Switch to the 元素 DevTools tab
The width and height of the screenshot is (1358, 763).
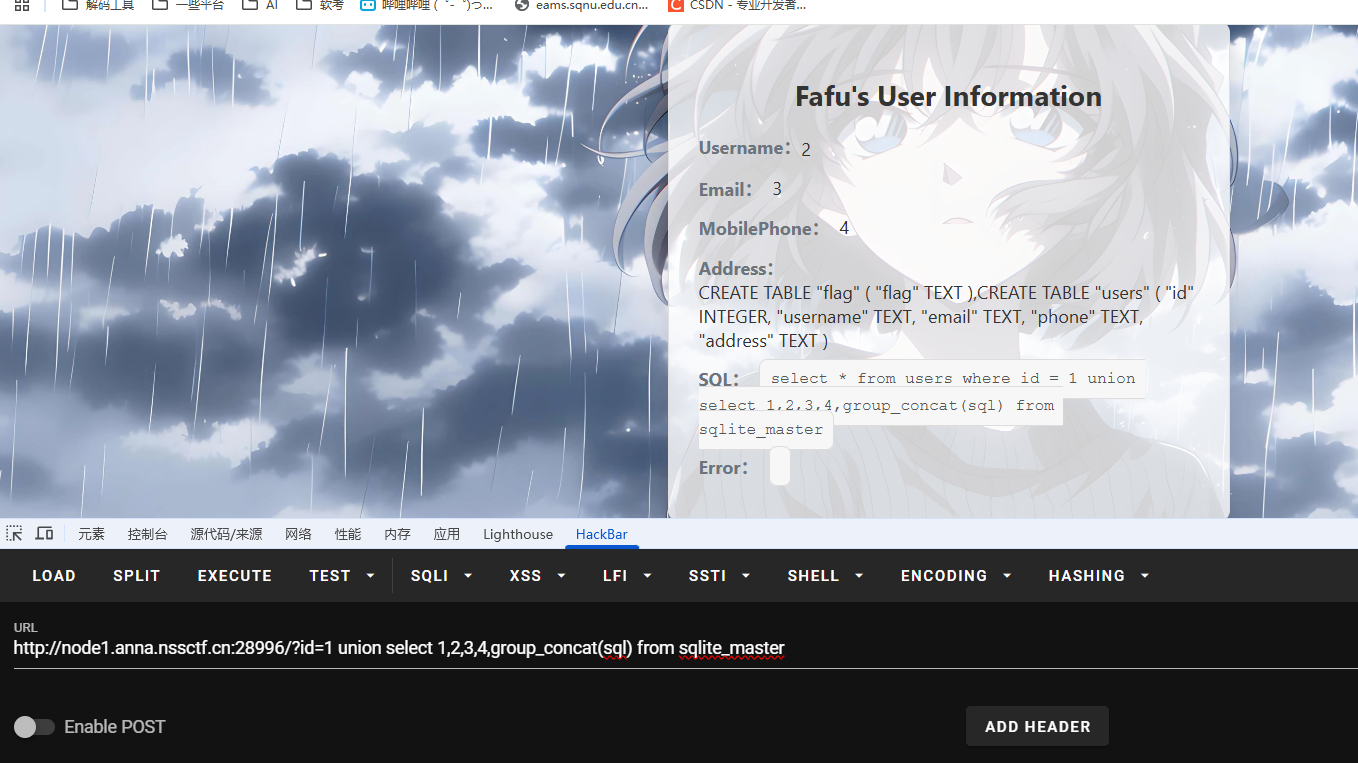click(x=91, y=534)
